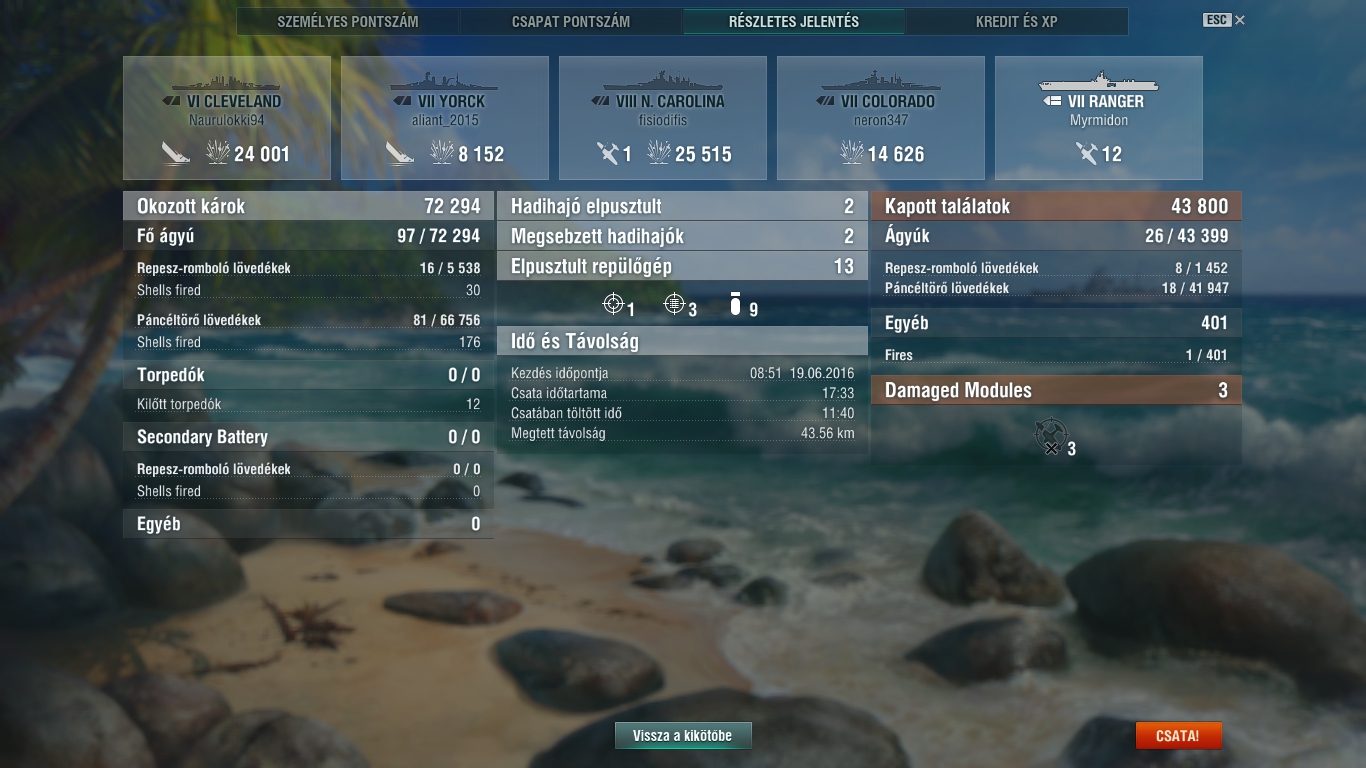This screenshot has width=1366, height=768.
Task: Select the VI Cleveland ship card
Action: tap(227, 118)
